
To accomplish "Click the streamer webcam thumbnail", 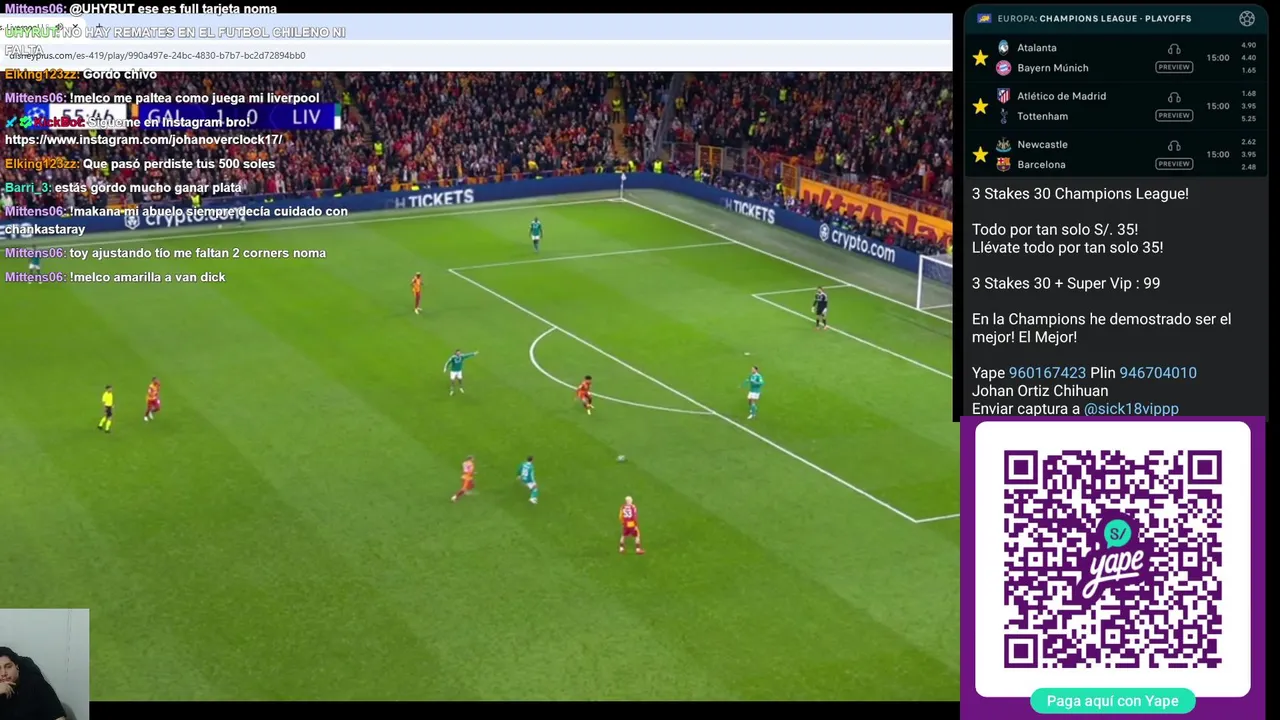I will point(44,664).
